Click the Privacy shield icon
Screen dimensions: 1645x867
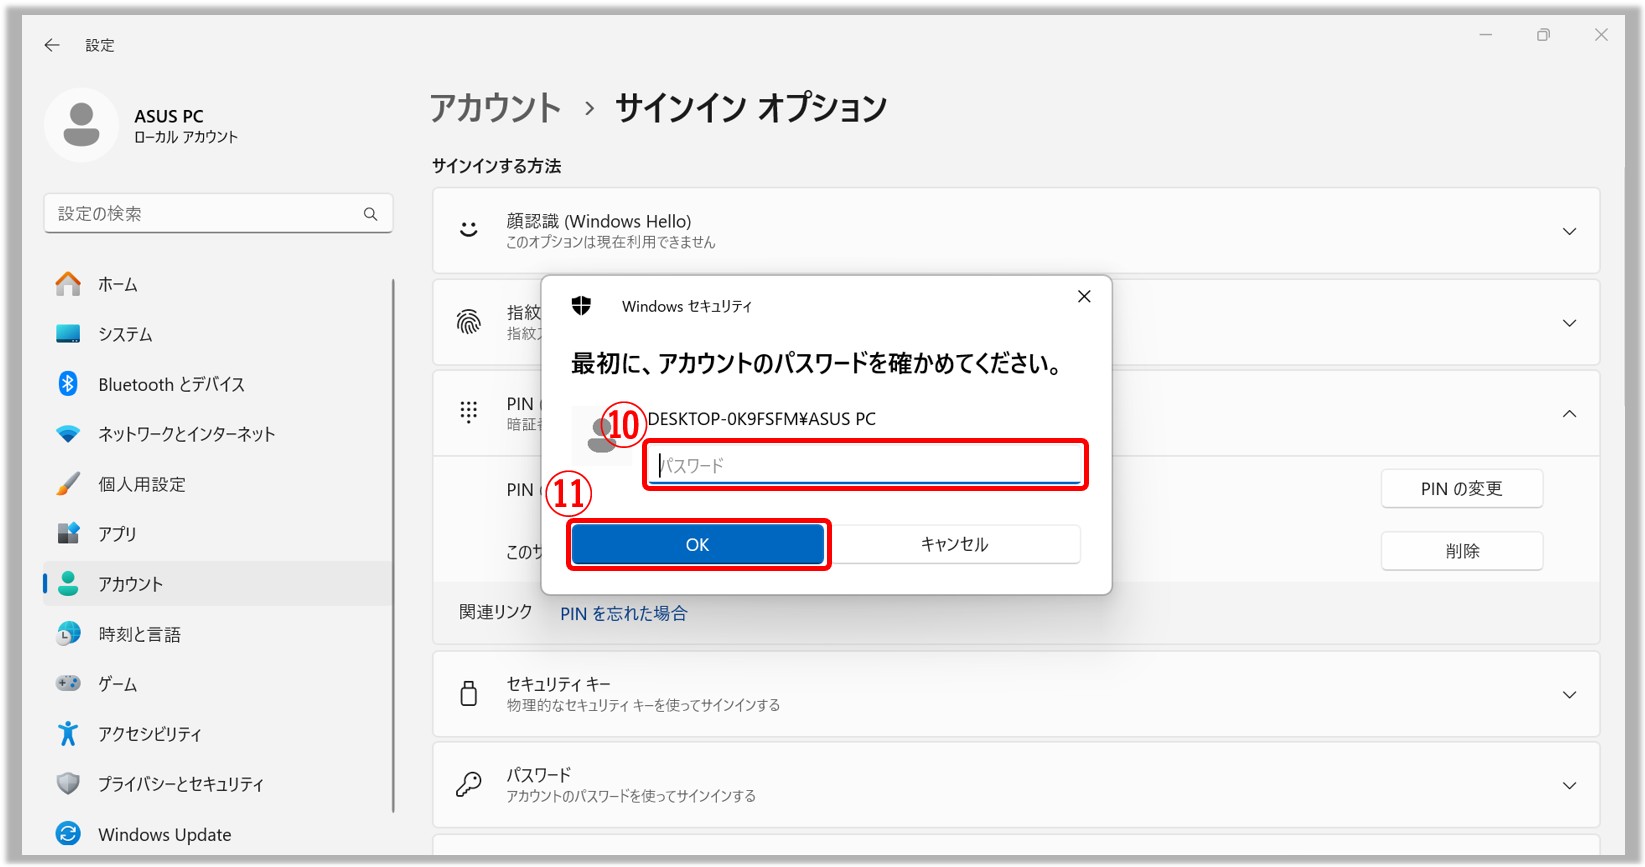[x=68, y=784]
